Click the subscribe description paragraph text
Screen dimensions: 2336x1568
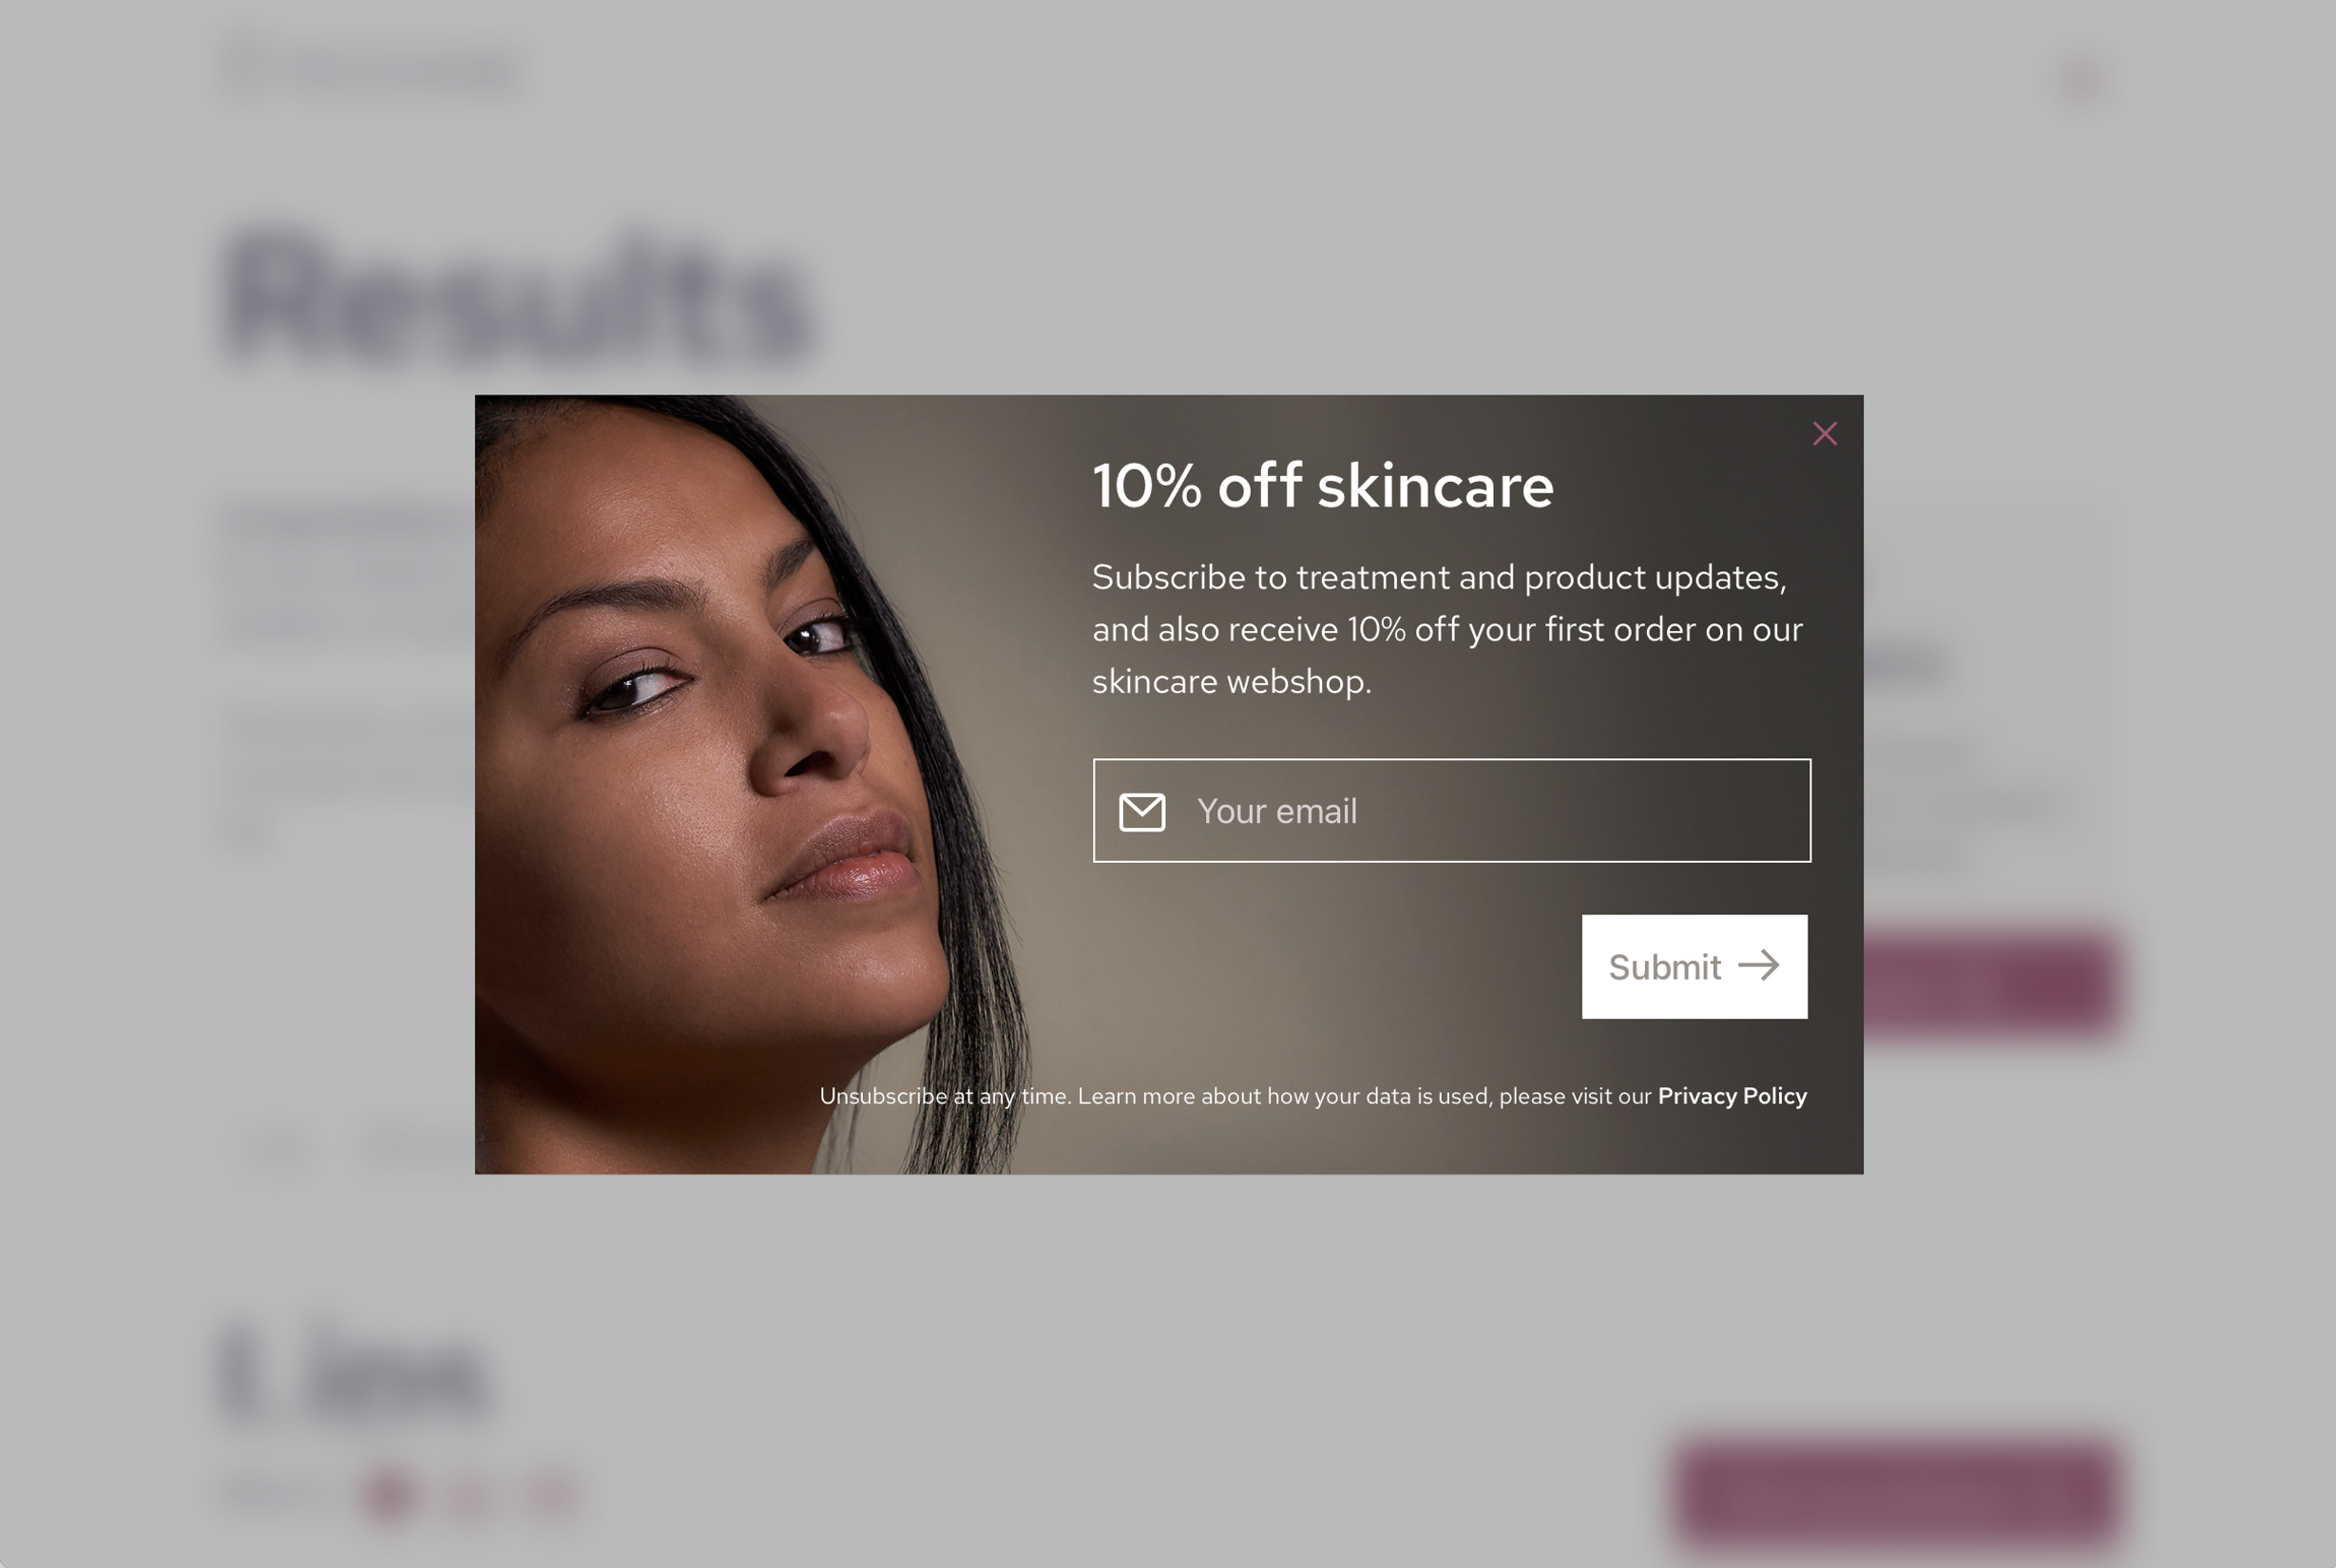pos(1447,629)
